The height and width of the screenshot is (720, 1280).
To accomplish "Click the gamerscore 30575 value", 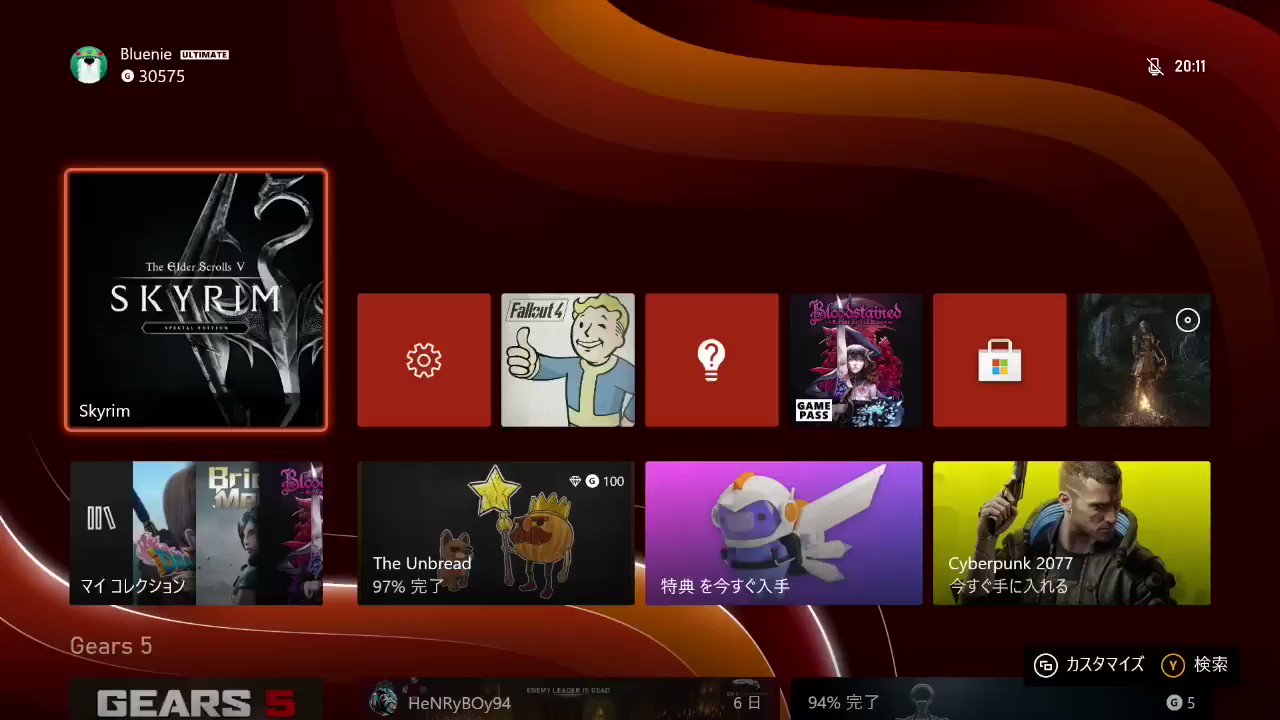I will (x=161, y=77).
